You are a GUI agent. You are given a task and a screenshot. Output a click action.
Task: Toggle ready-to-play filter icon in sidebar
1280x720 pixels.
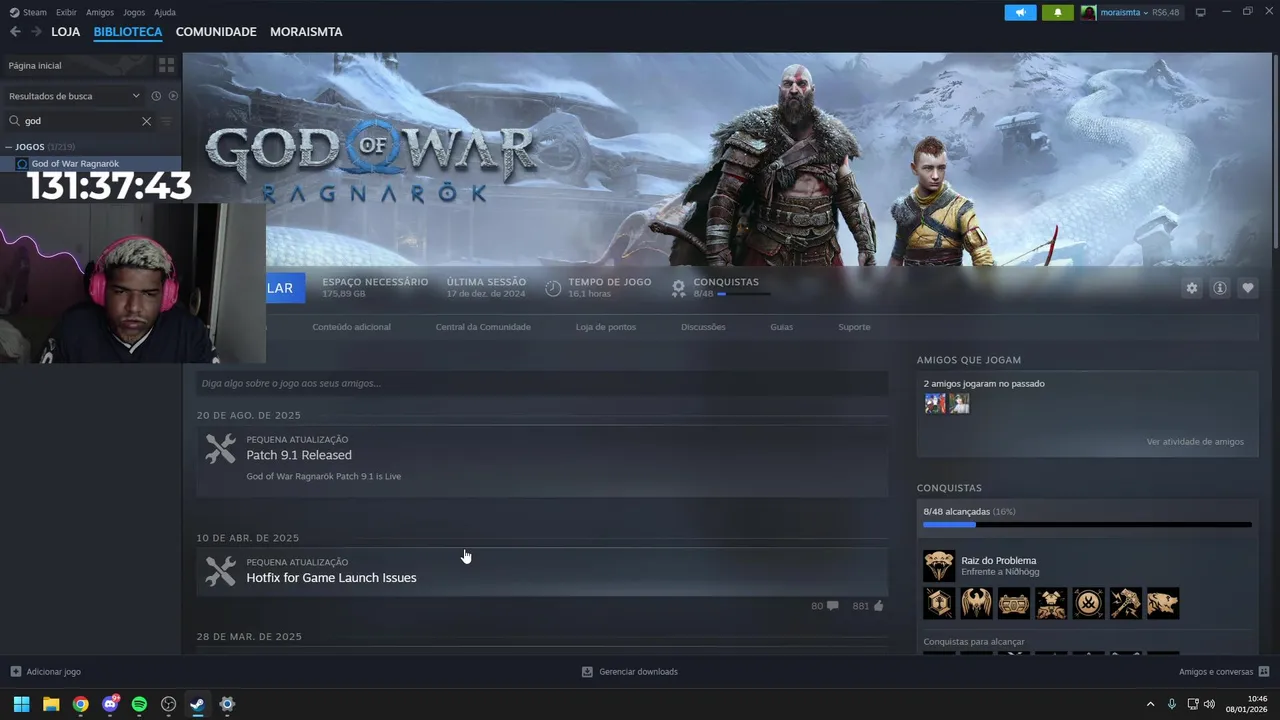(173, 96)
